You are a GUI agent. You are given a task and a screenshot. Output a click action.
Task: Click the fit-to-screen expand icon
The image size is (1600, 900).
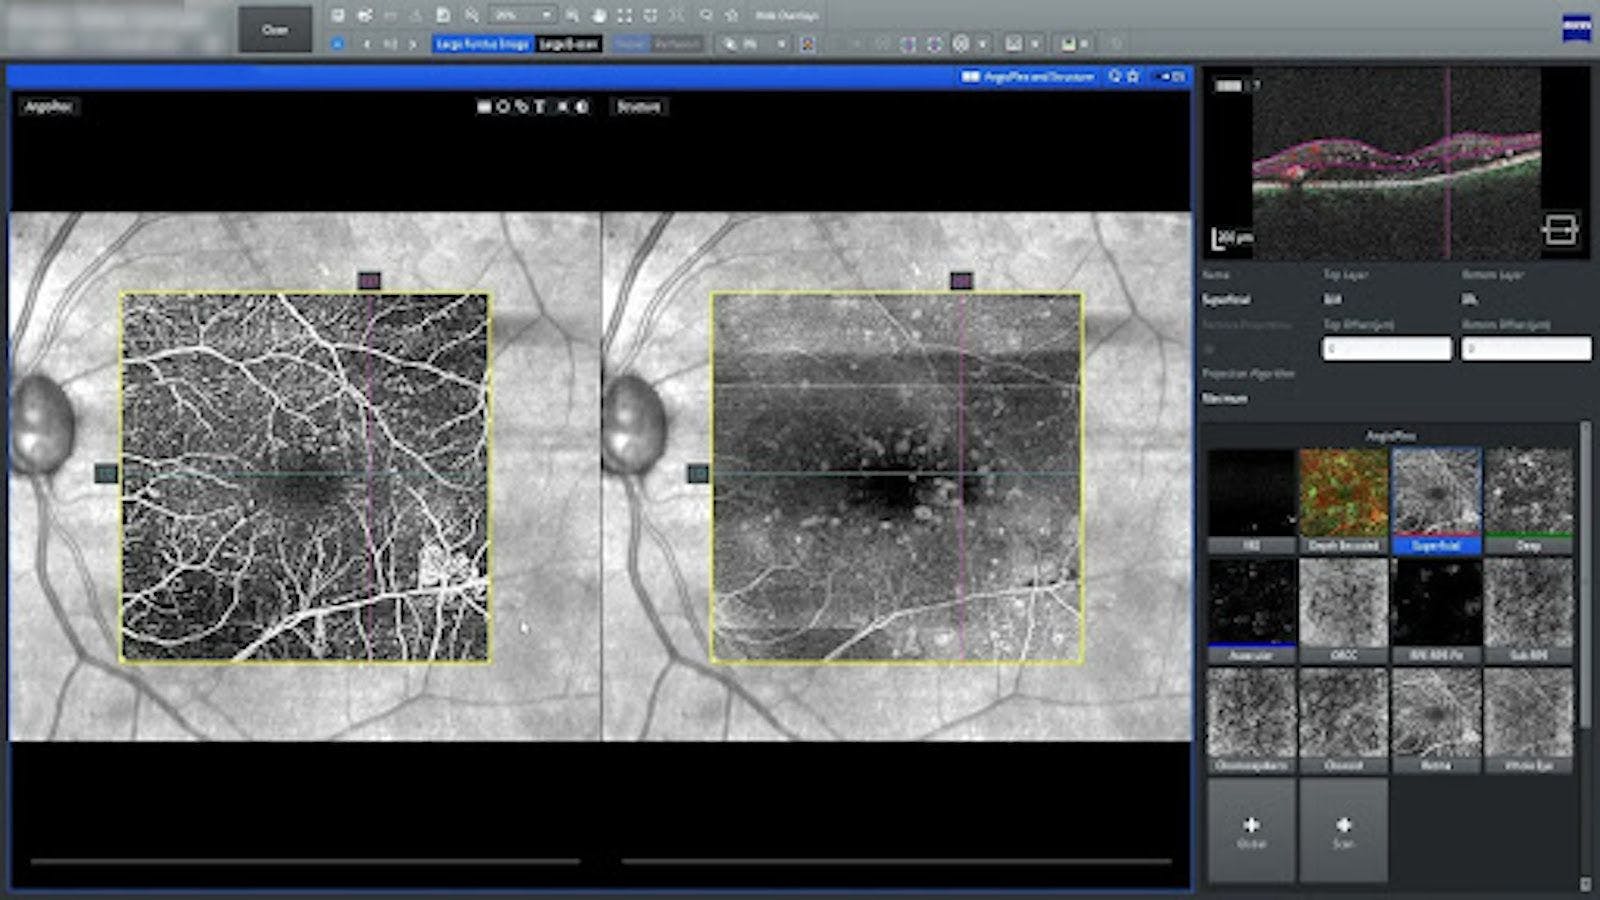click(624, 16)
